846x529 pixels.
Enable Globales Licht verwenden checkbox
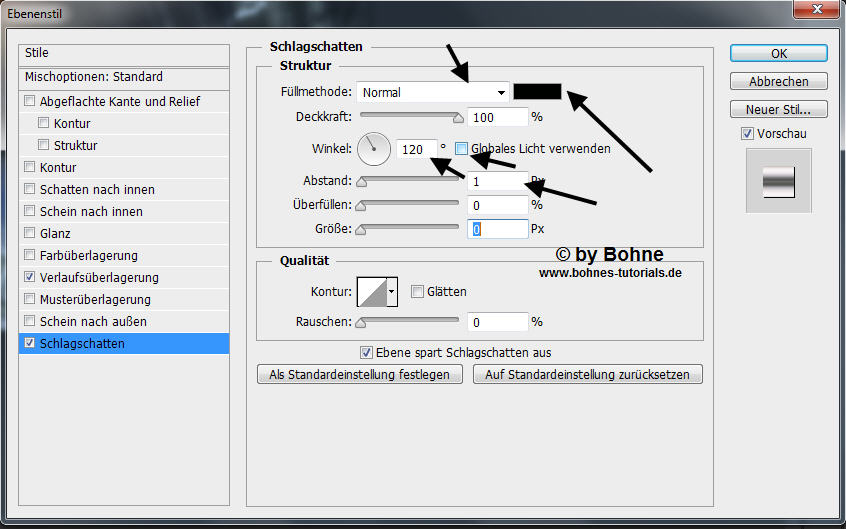[x=461, y=149]
